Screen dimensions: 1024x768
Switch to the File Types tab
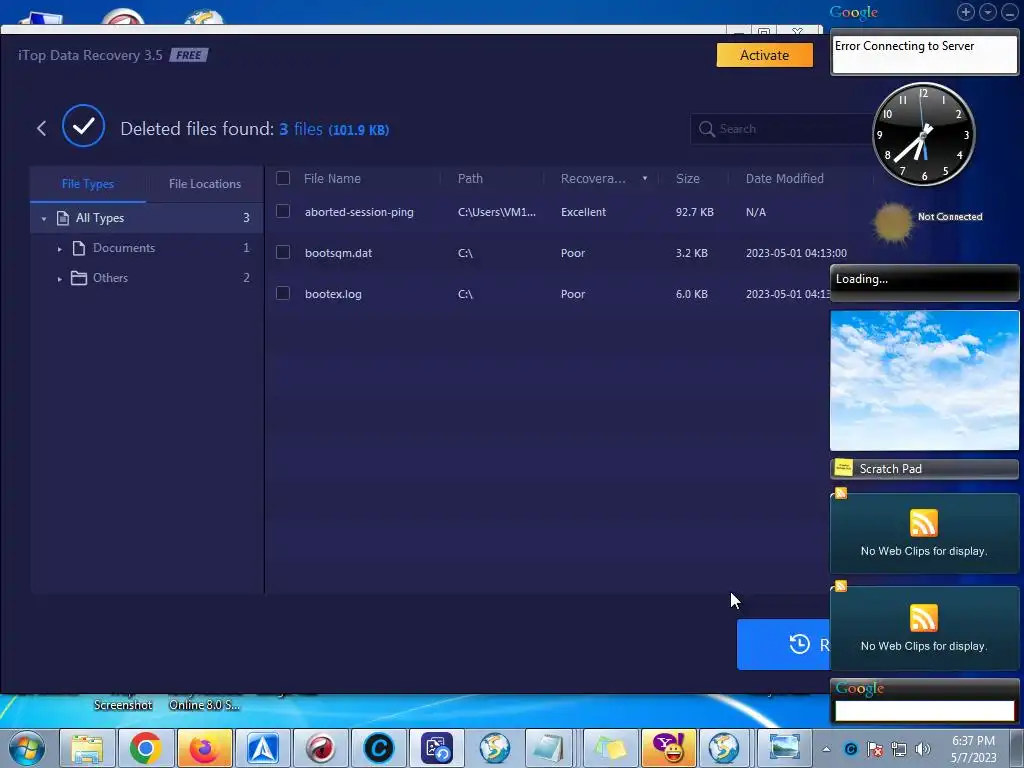[88, 184]
